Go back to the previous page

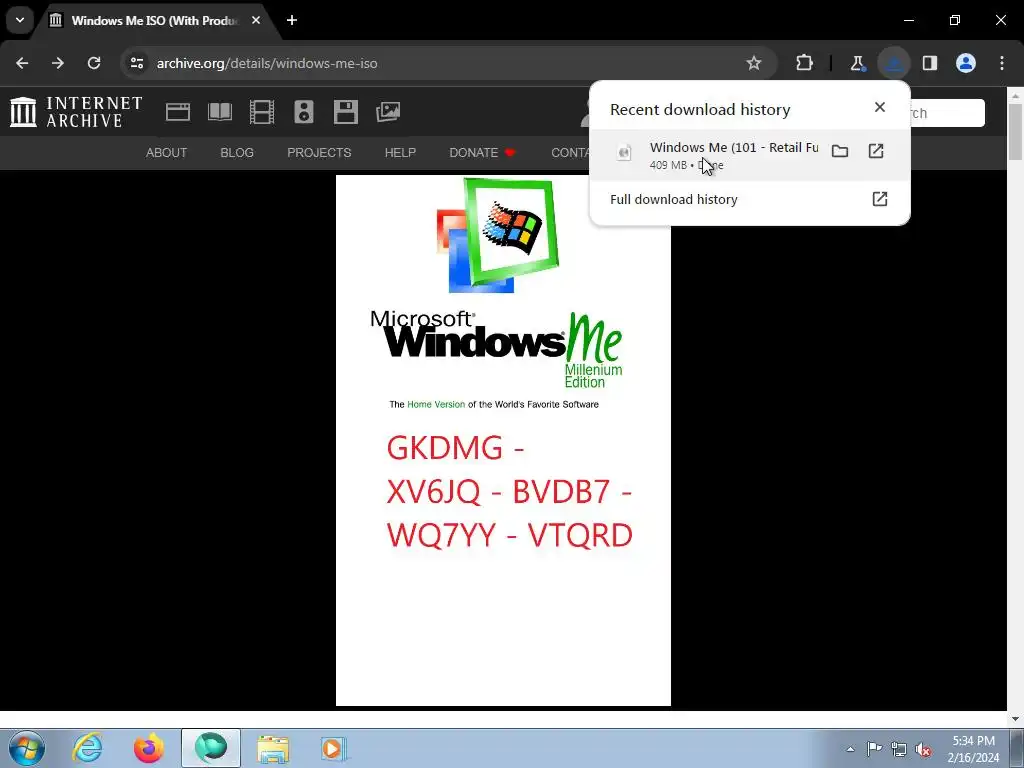coord(22,63)
